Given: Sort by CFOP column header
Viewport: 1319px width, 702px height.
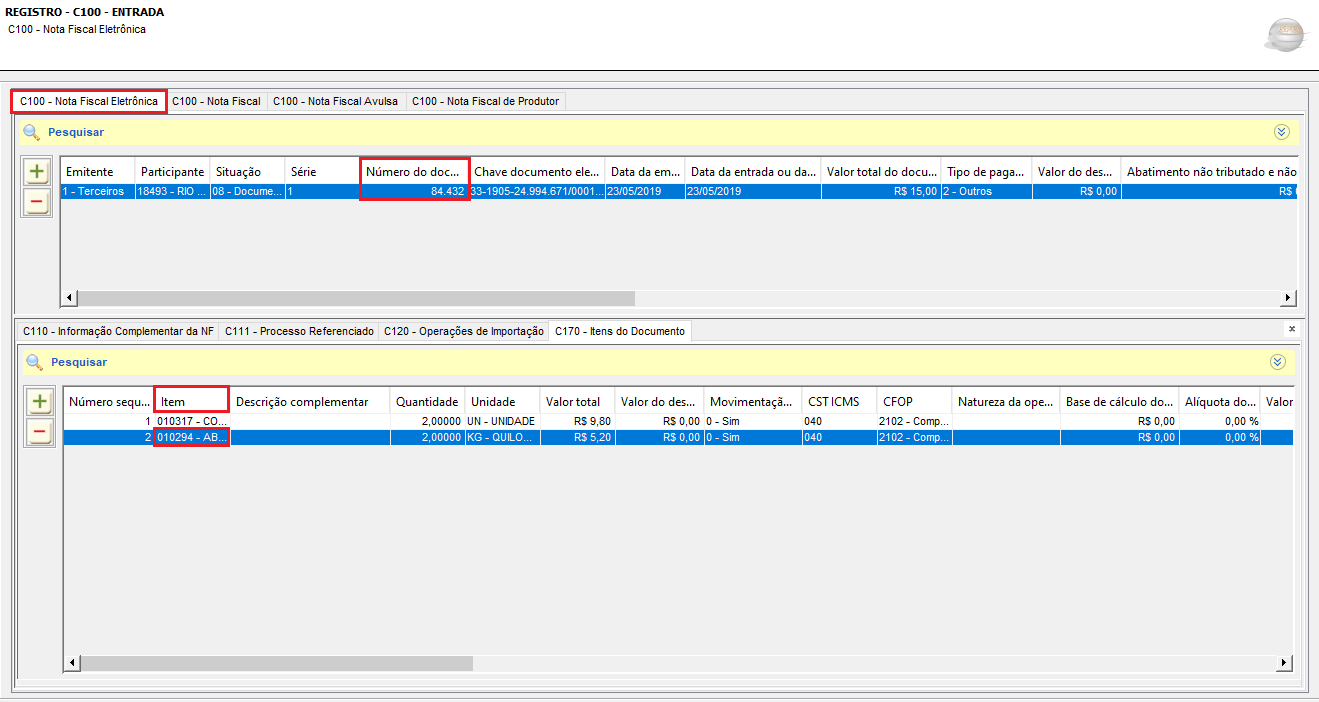Looking at the screenshot, I should [914, 402].
